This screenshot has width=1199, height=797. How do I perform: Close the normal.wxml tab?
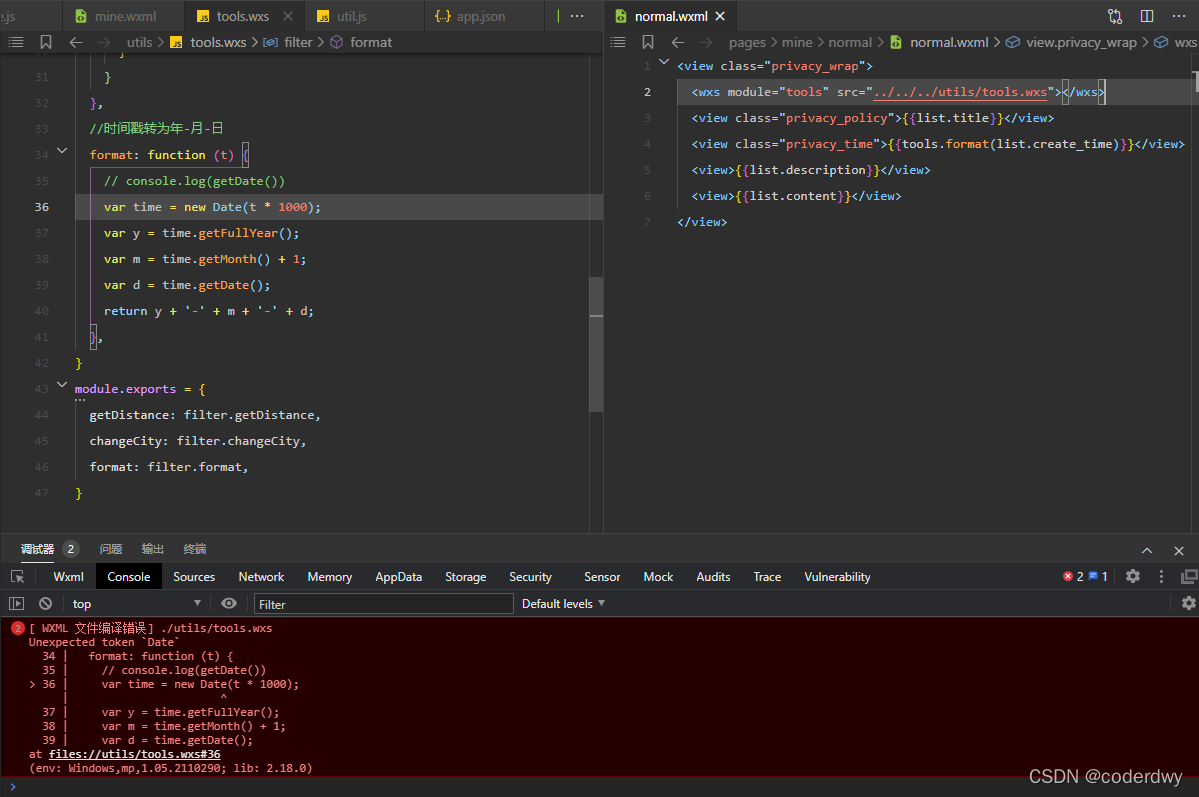(720, 16)
